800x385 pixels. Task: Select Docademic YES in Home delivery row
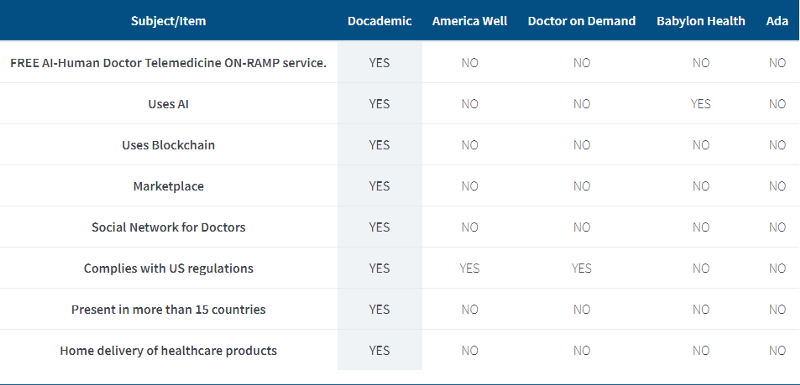pyautogui.click(x=380, y=351)
